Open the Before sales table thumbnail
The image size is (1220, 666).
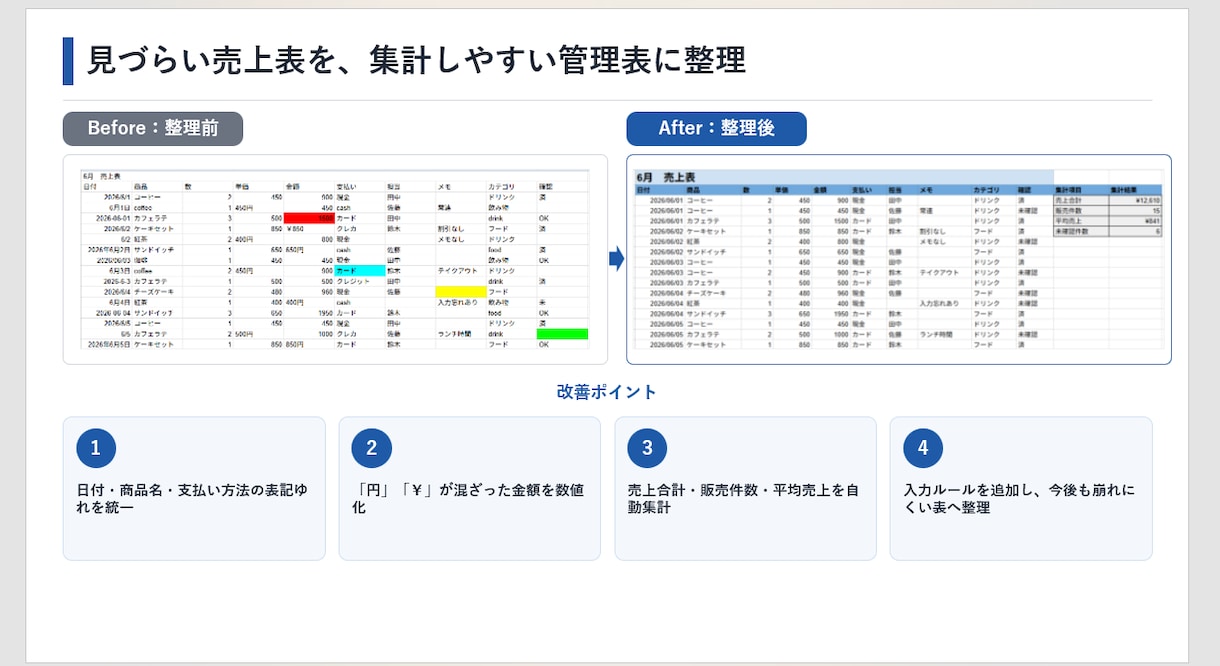[335, 259]
